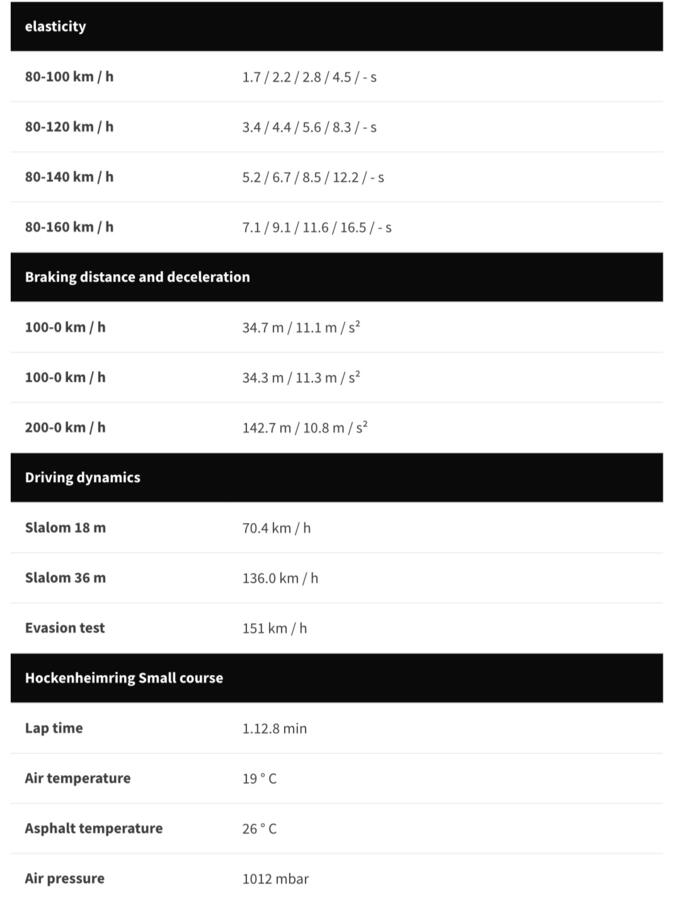Select the Lap time row label
This screenshot has height=900, width=681.
[x=54, y=728]
